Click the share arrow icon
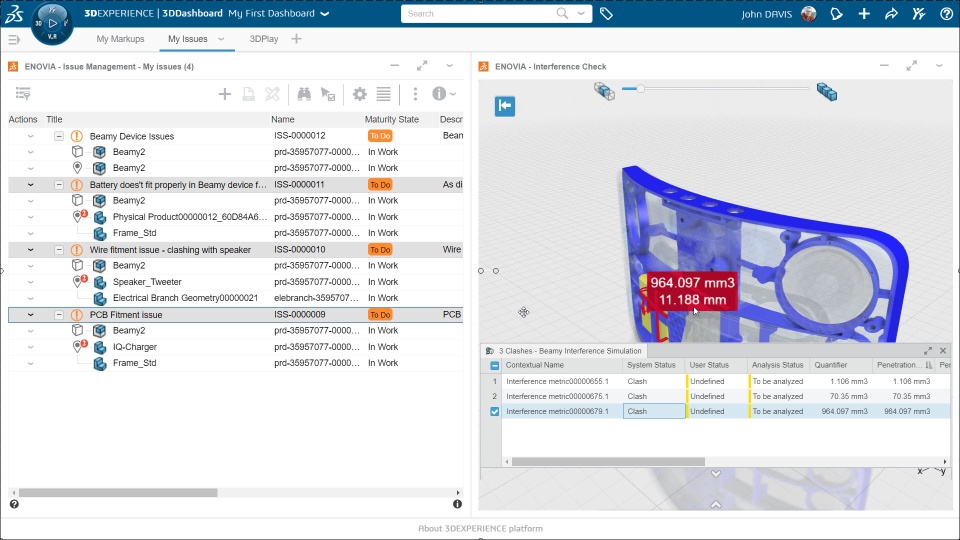 point(891,13)
